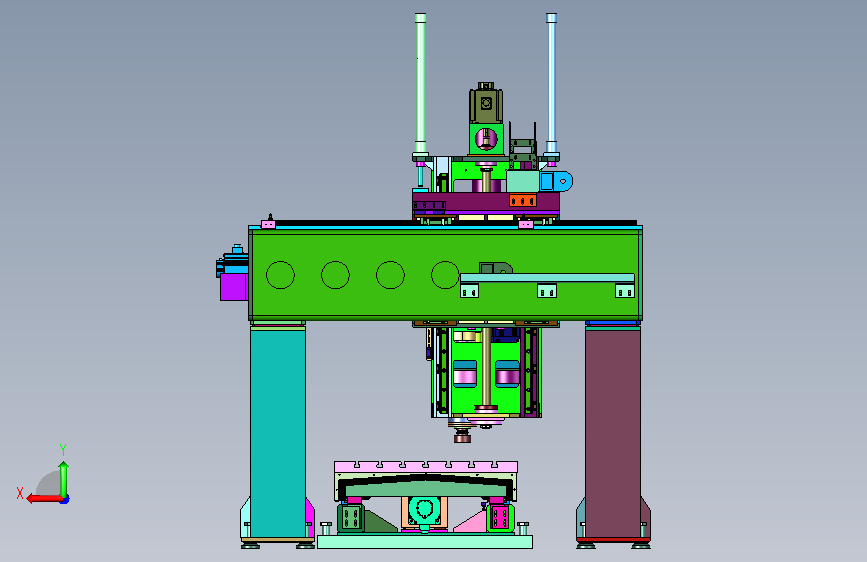This screenshot has height=562, width=867.
Task: Select the olive servo motor on top
Action: pyautogui.click(x=486, y=105)
